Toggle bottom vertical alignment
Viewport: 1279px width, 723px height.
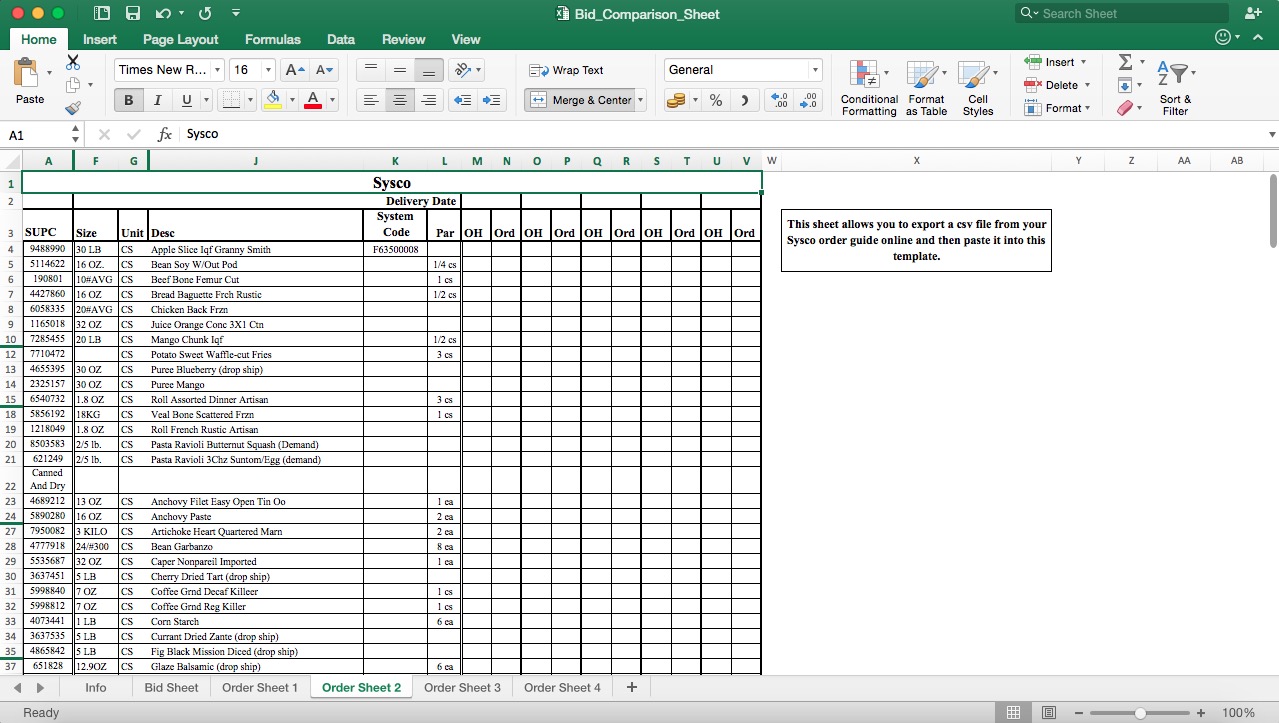tap(429, 70)
